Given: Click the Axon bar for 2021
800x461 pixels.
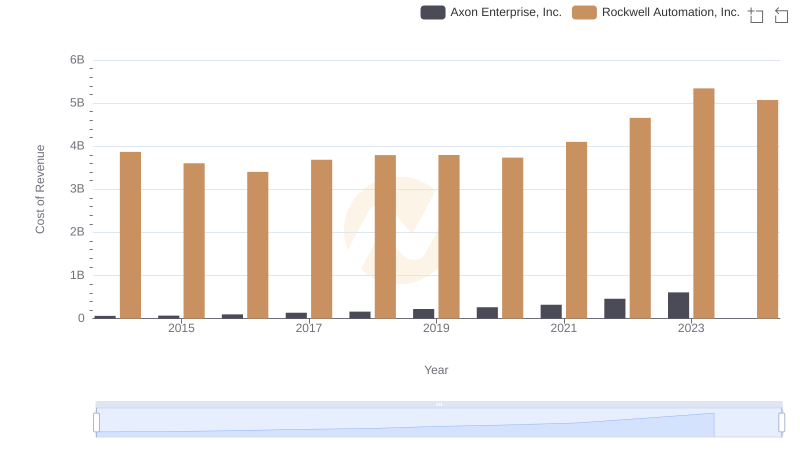Looking at the screenshot, I should pos(551,312).
